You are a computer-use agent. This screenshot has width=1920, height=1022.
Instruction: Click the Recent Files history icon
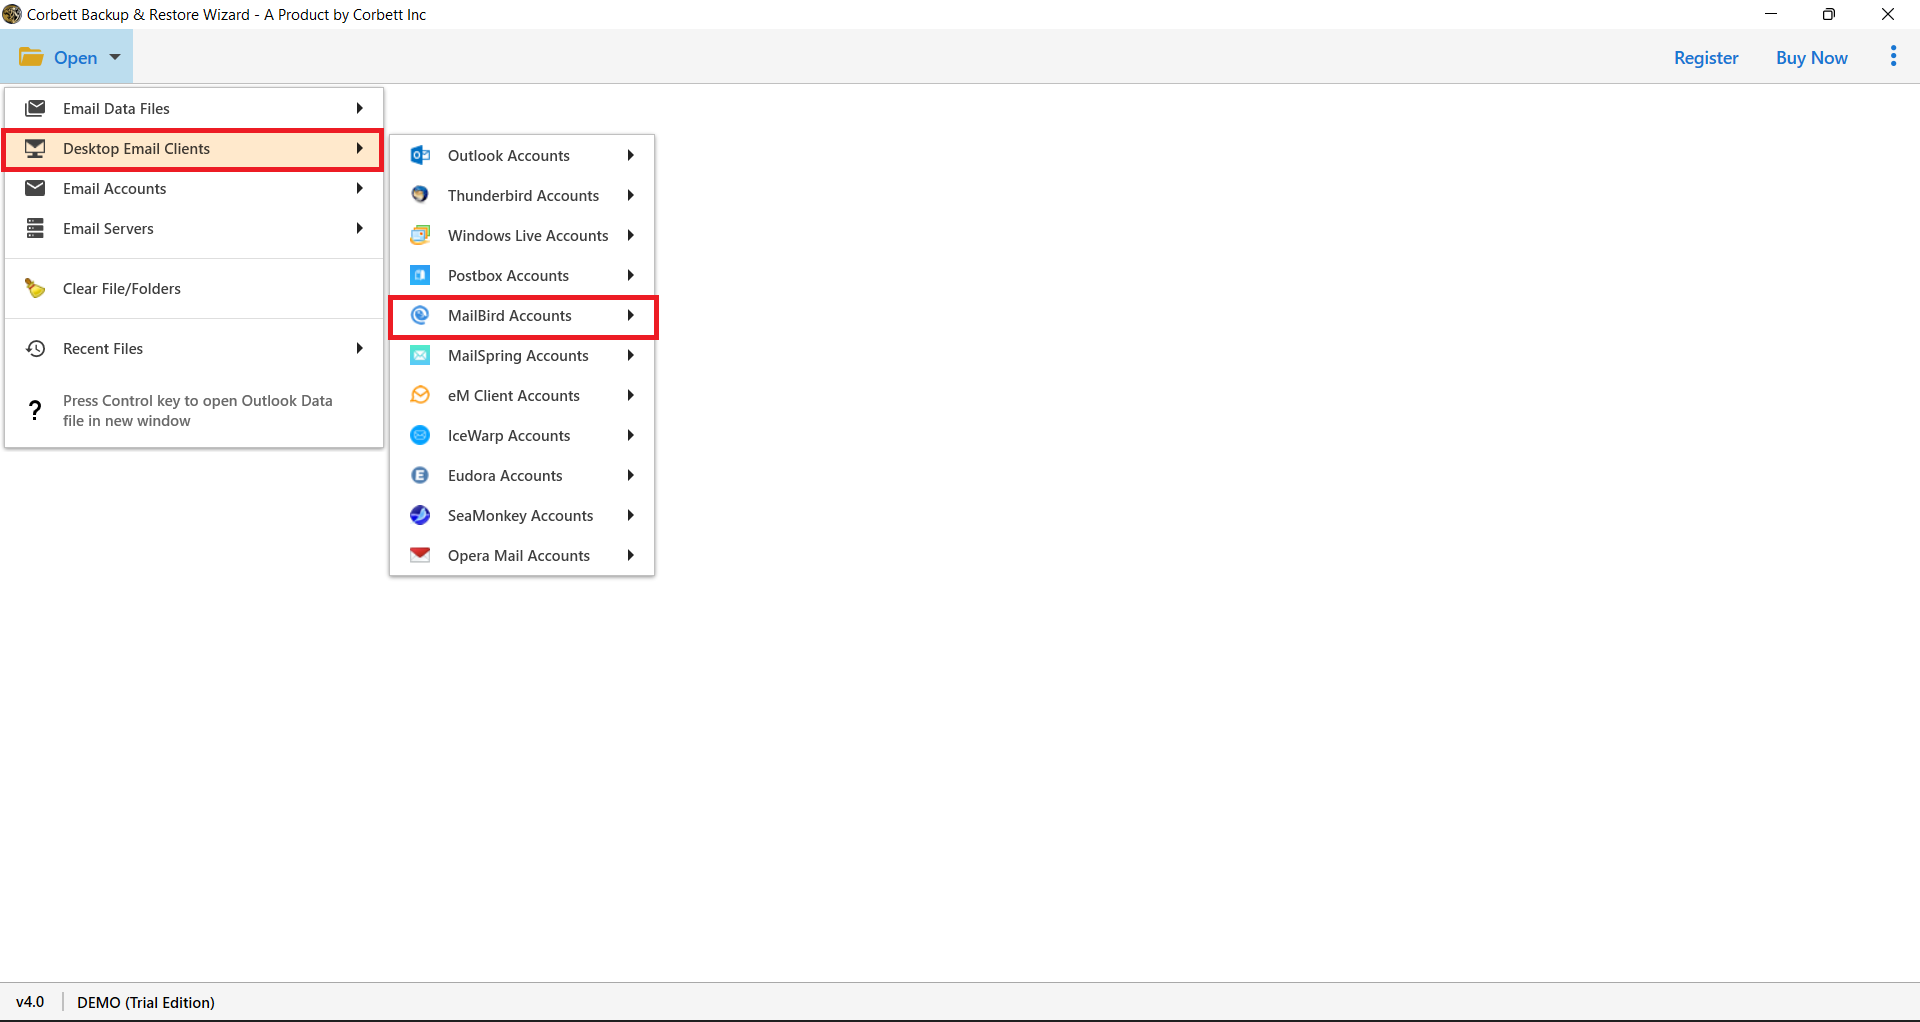[35, 348]
